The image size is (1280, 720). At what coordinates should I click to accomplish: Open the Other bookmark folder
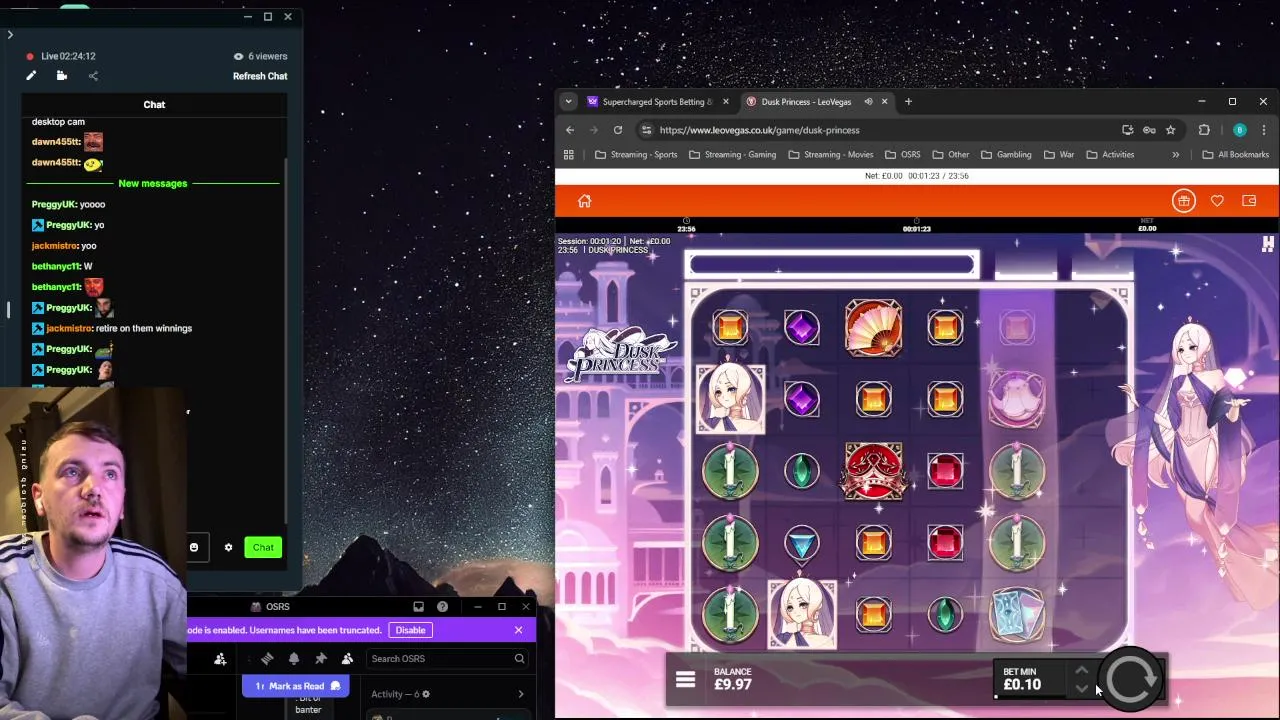tap(951, 155)
